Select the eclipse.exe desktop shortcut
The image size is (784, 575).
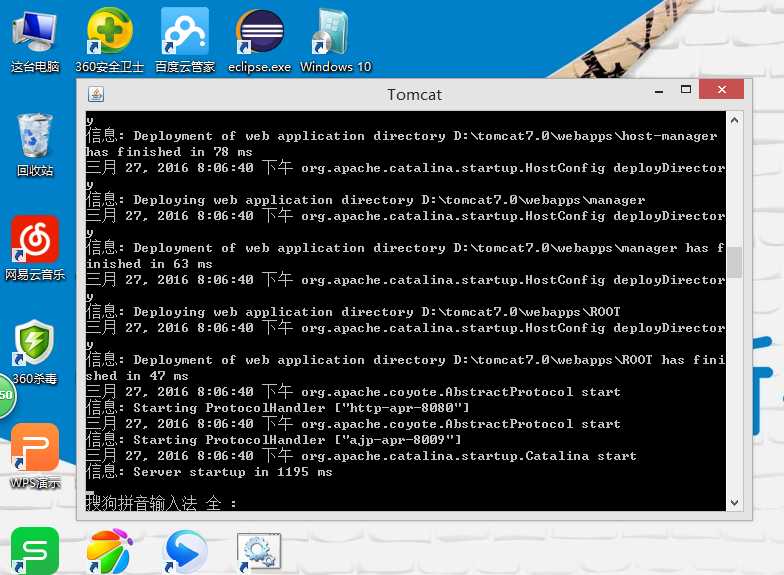260,41
